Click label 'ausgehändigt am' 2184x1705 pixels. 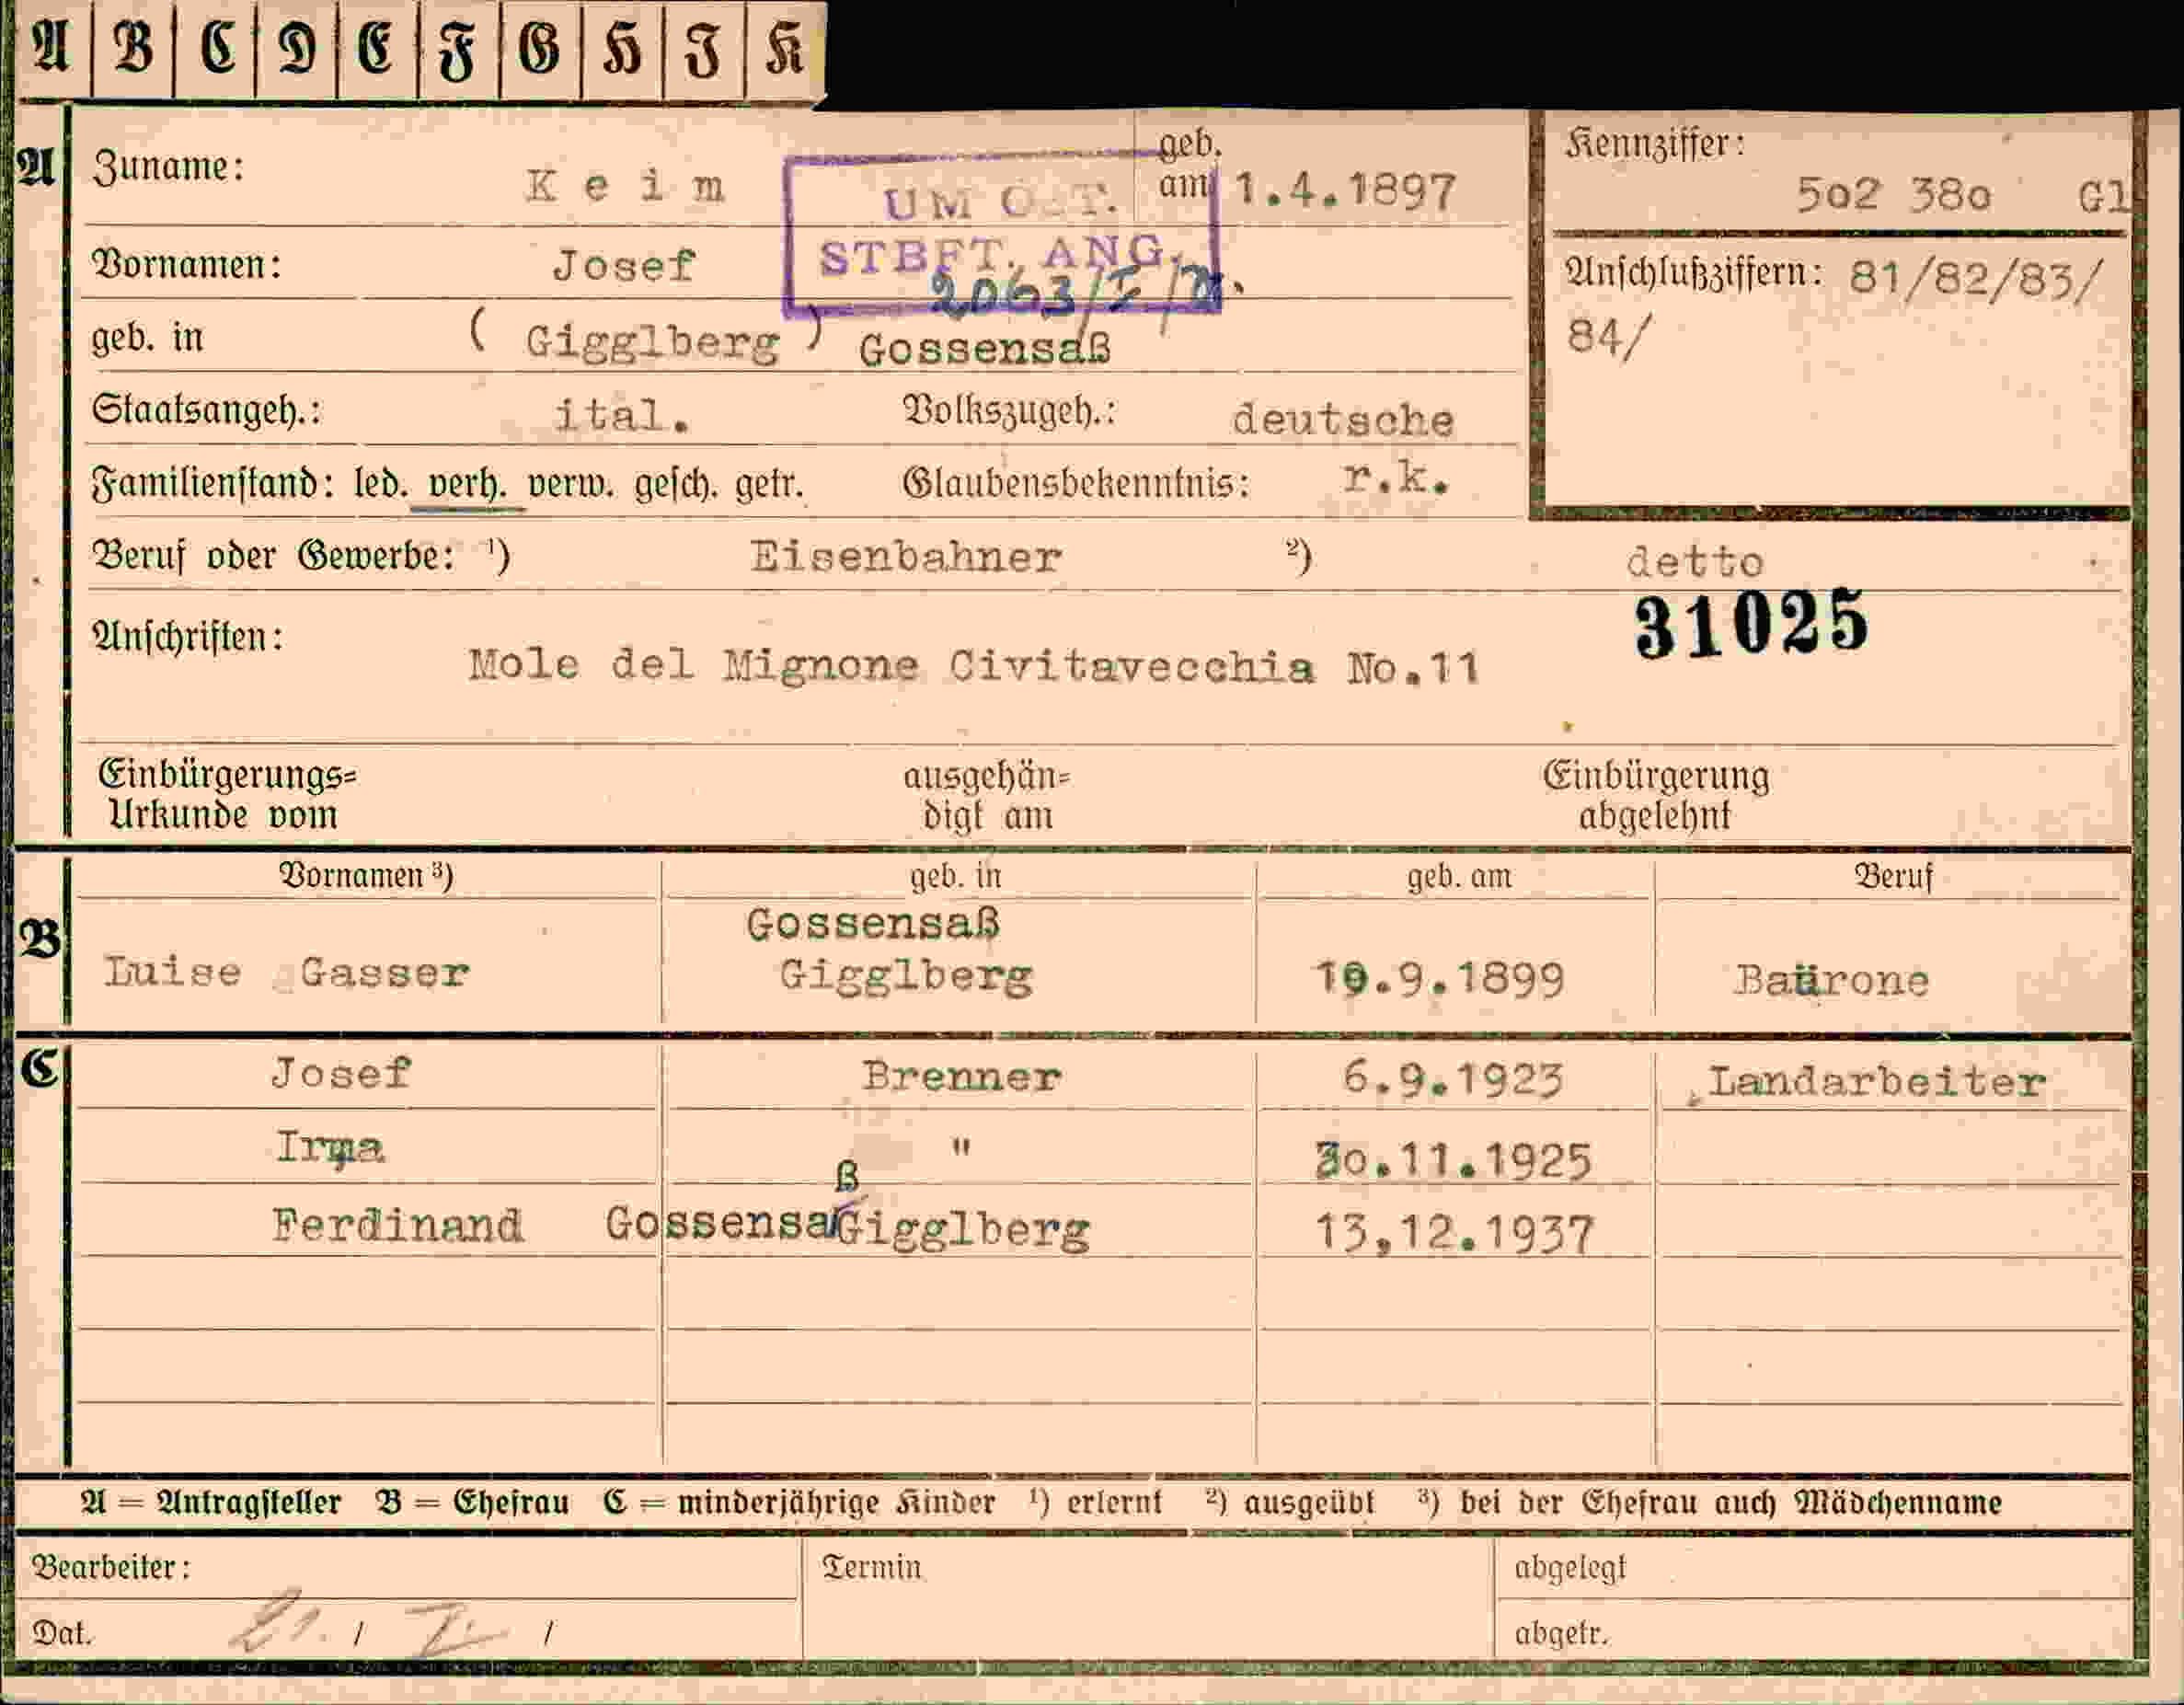[x=987, y=796]
